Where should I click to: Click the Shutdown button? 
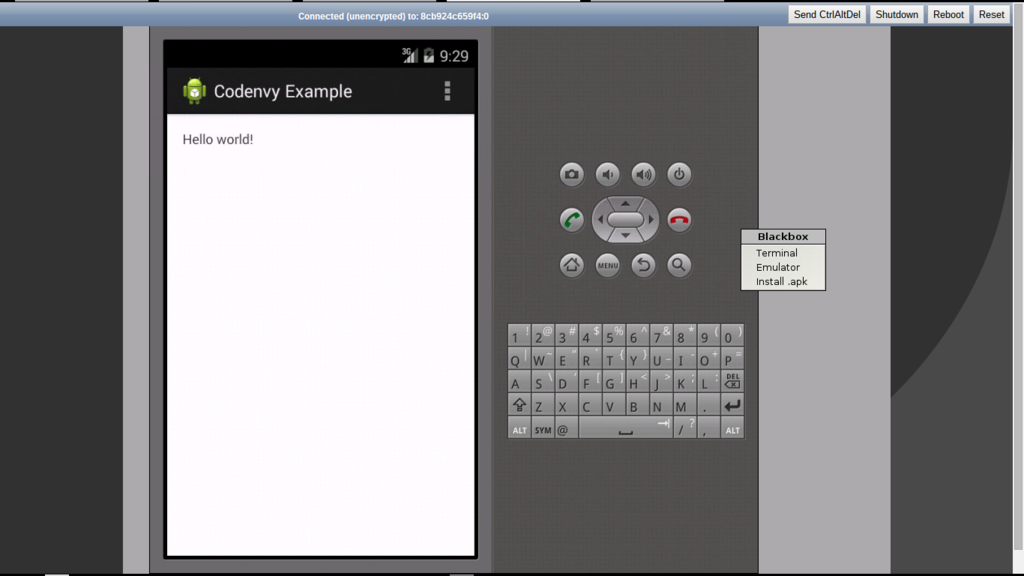pos(897,14)
